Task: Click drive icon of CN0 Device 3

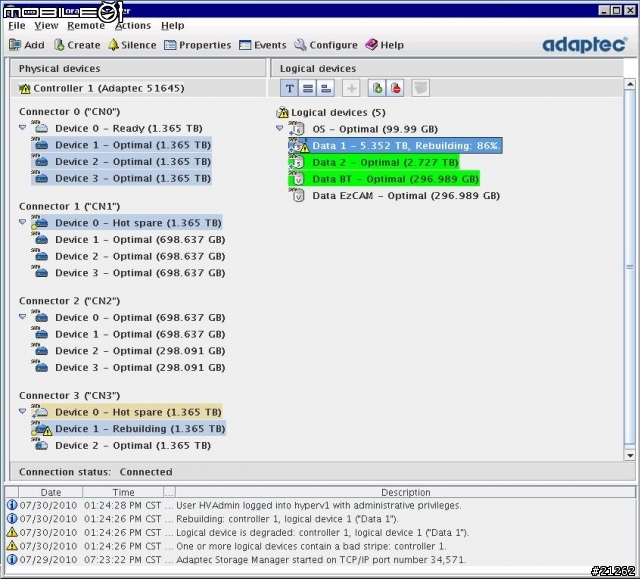Action: click(40, 178)
